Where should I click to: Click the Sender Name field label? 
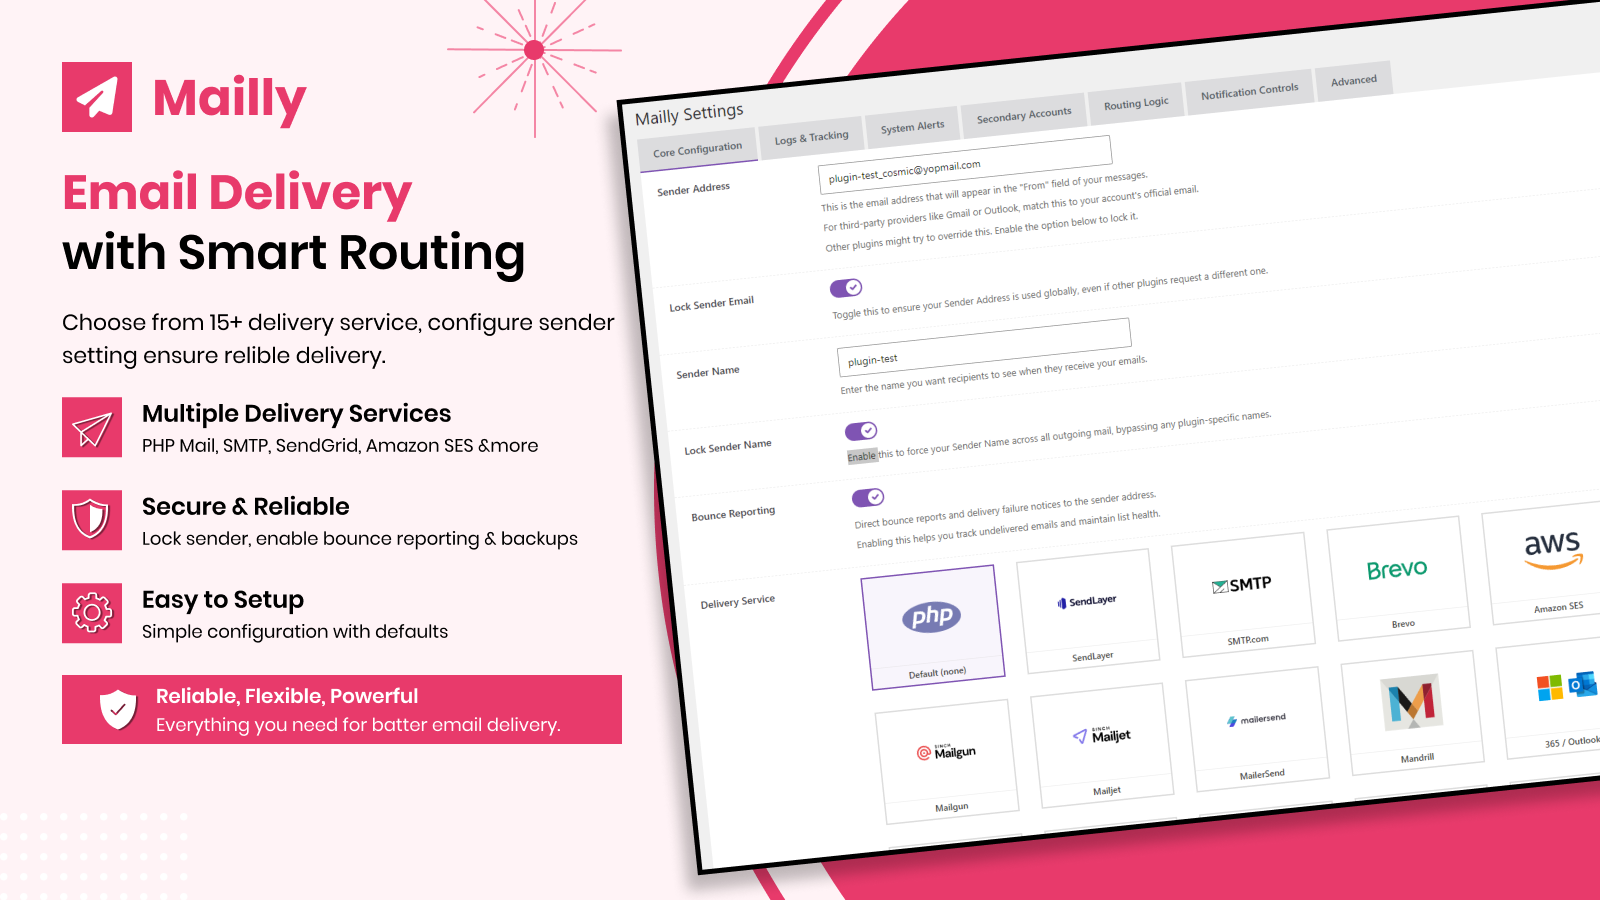[x=708, y=372]
